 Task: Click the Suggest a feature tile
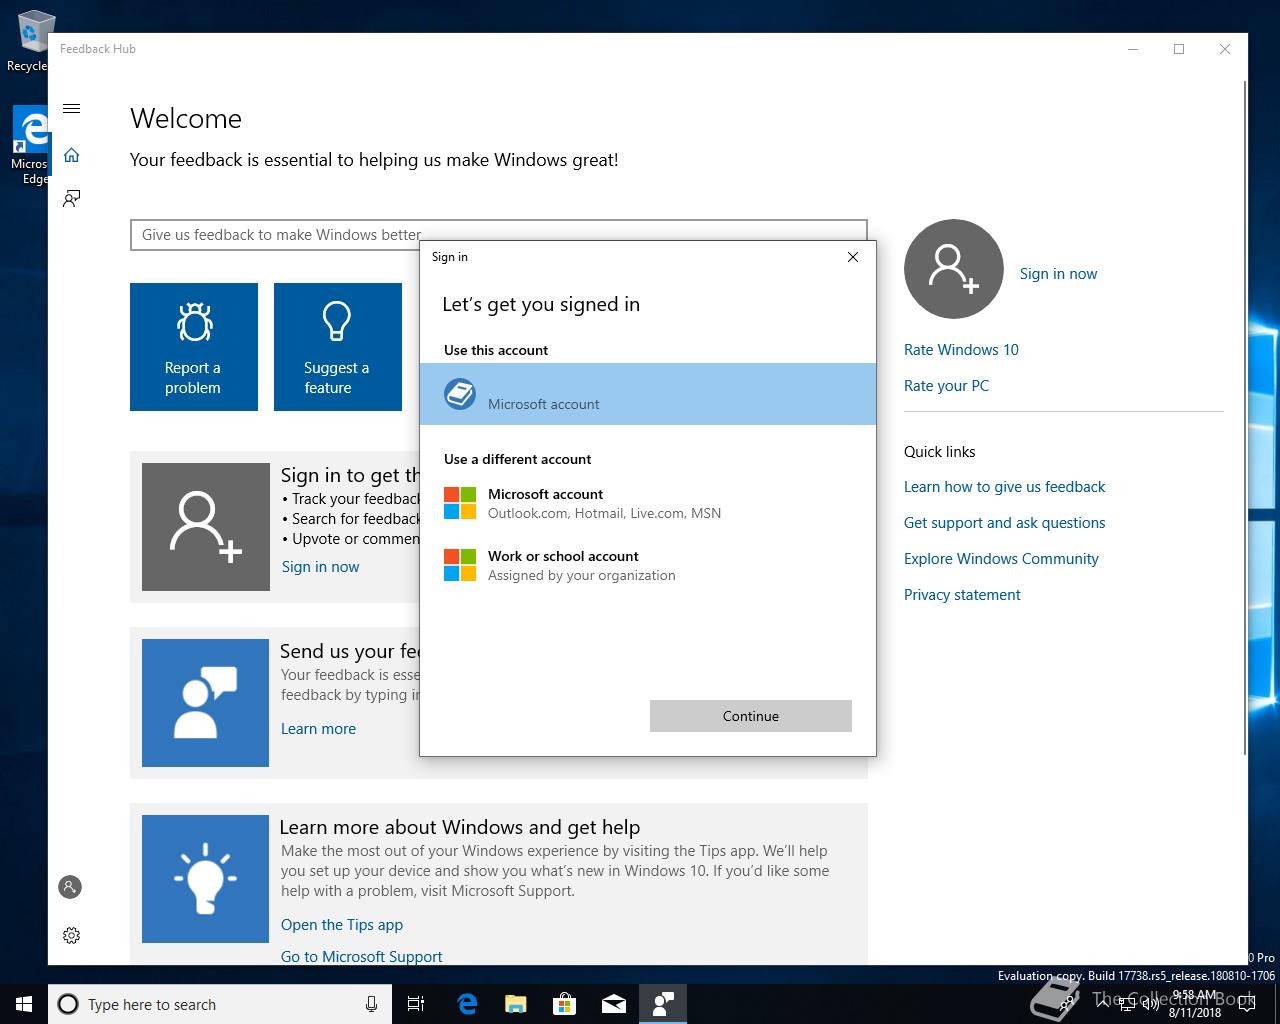point(338,347)
